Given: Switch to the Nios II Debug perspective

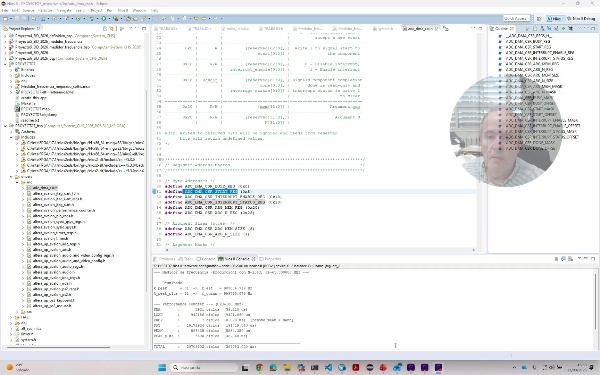Looking at the screenshot, I should pos(580,18).
